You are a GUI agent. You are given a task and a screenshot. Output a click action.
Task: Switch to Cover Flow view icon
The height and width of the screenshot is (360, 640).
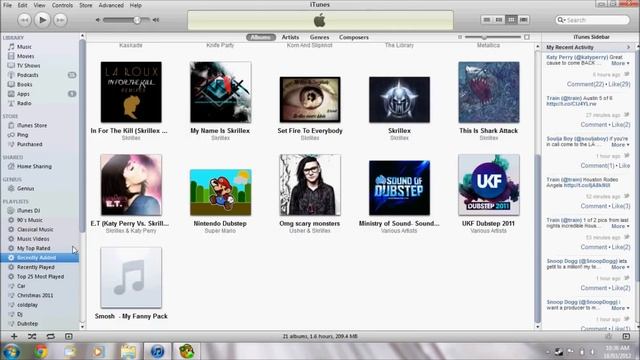(524, 20)
